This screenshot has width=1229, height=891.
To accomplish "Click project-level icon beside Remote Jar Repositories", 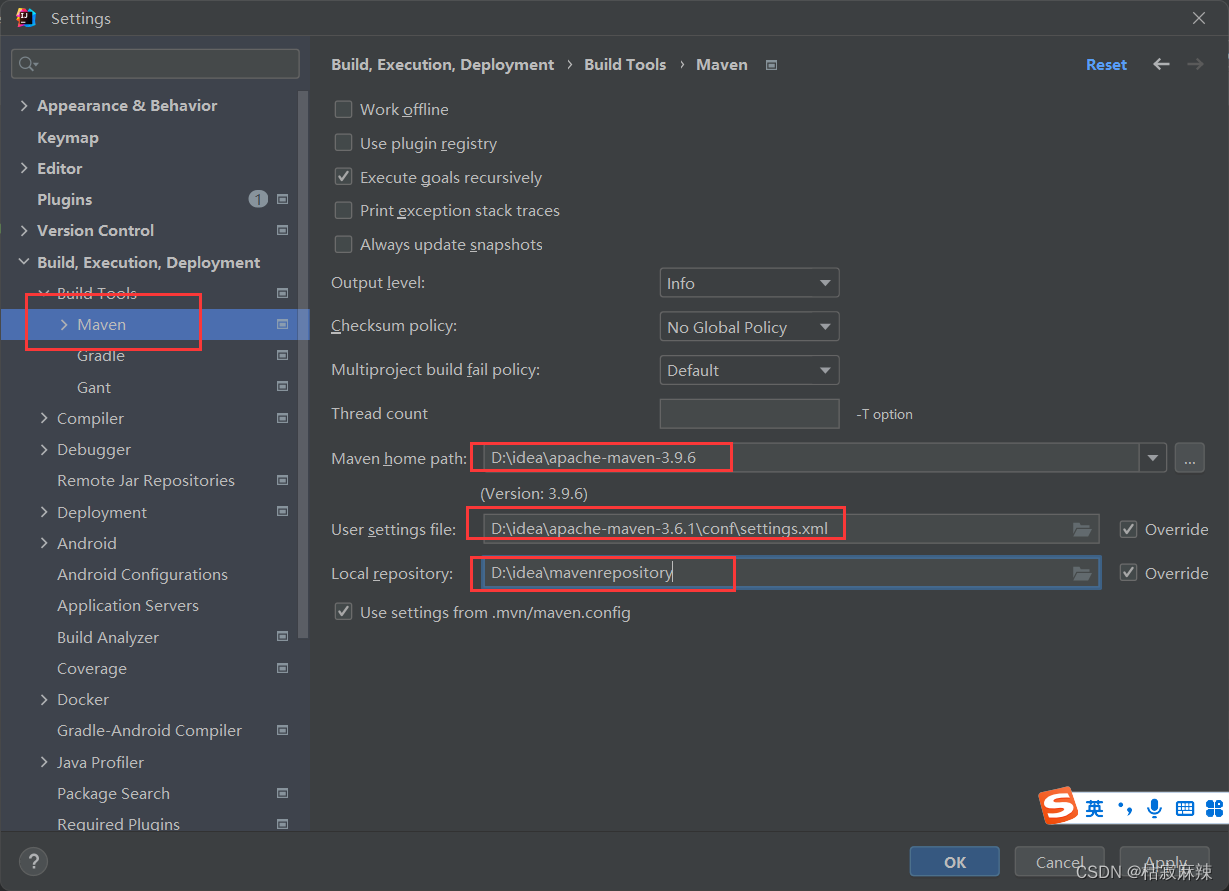I will [x=282, y=480].
